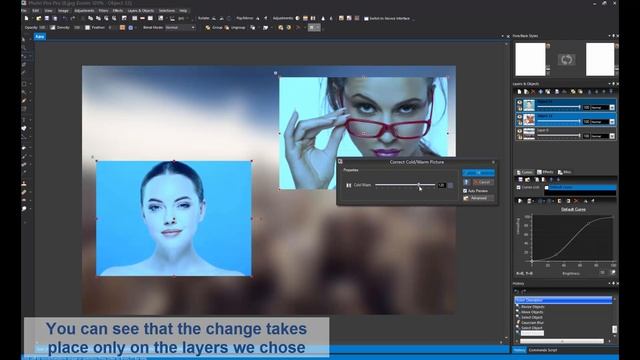Viewport: 640px width, 360px height.
Task: Click the help icon left of Cancel
Action: tap(467, 182)
